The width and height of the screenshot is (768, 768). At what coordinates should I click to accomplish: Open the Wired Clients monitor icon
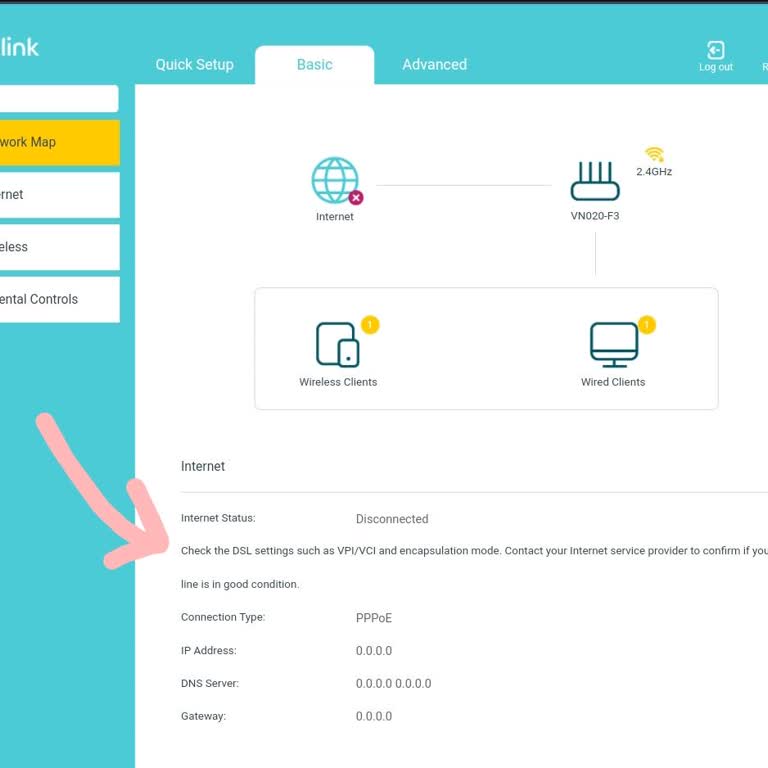(x=614, y=345)
